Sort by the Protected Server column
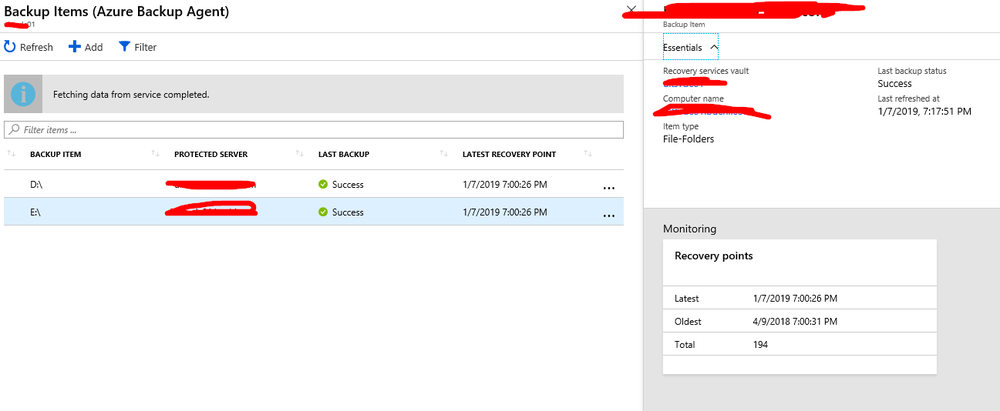Viewport: 1000px width, 411px height. pyautogui.click(x=210, y=154)
